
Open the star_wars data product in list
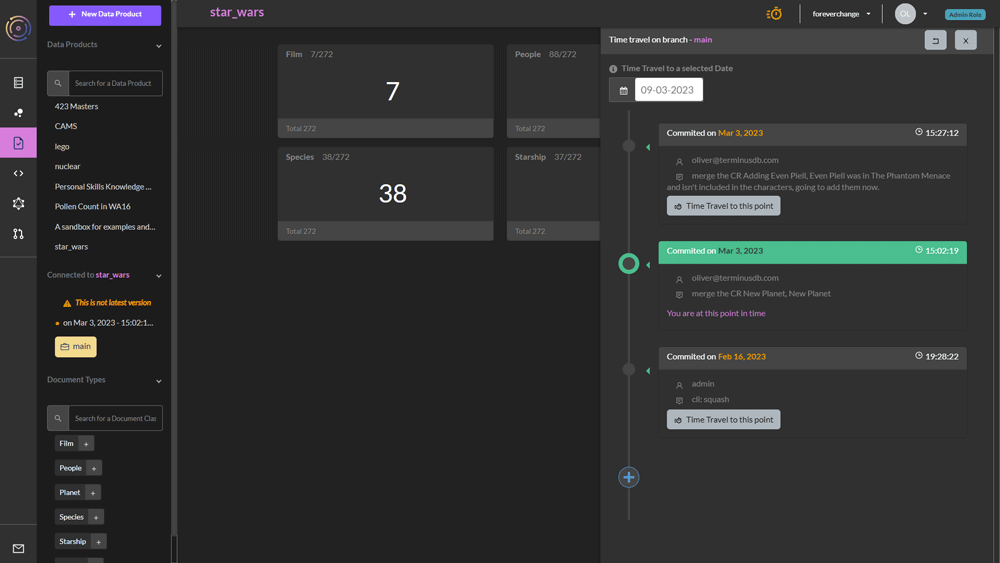click(71, 247)
